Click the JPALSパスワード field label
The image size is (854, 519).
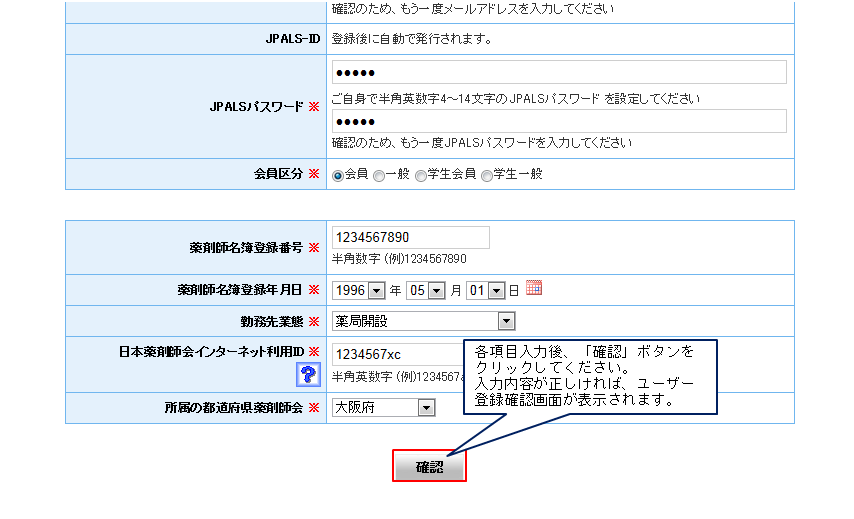[x=257, y=107]
